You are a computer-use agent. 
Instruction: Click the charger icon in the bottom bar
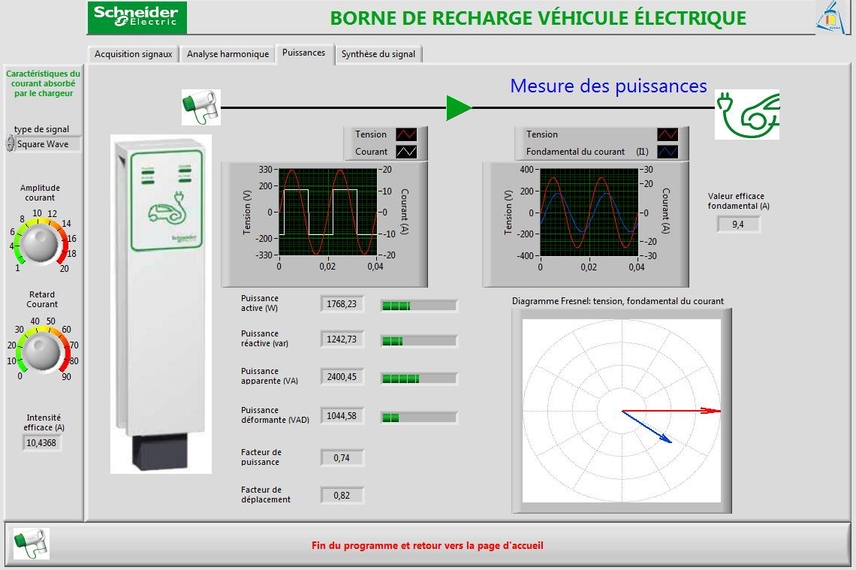[x=31, y=544]
